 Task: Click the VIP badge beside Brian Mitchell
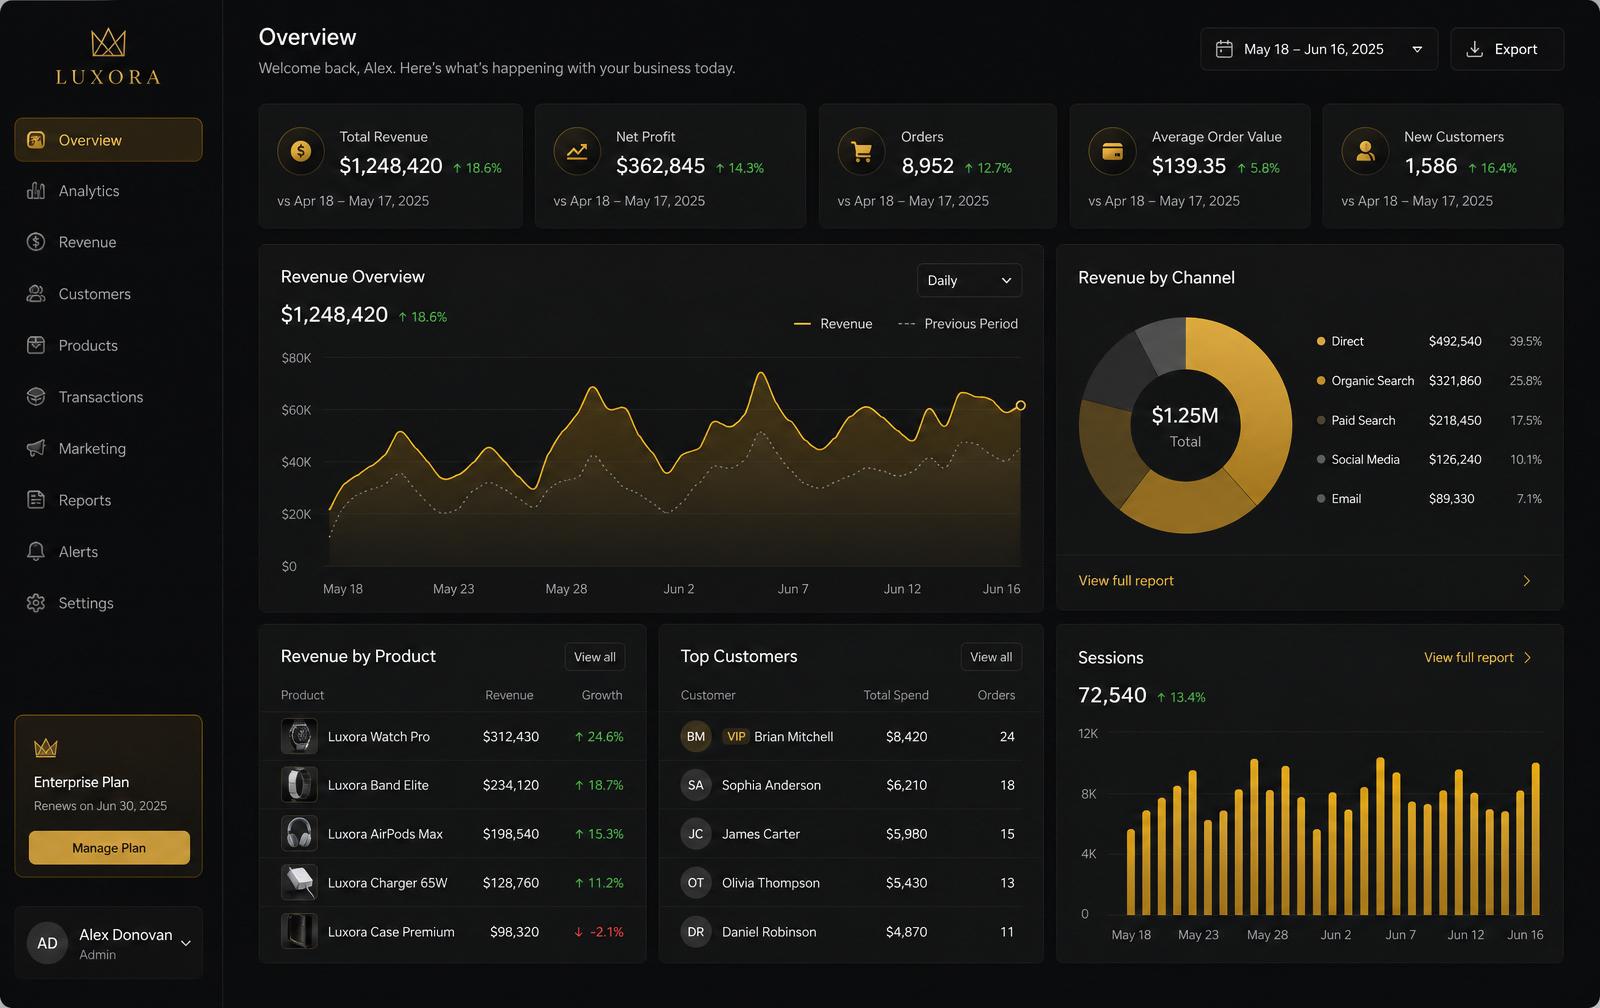[736, 737]
